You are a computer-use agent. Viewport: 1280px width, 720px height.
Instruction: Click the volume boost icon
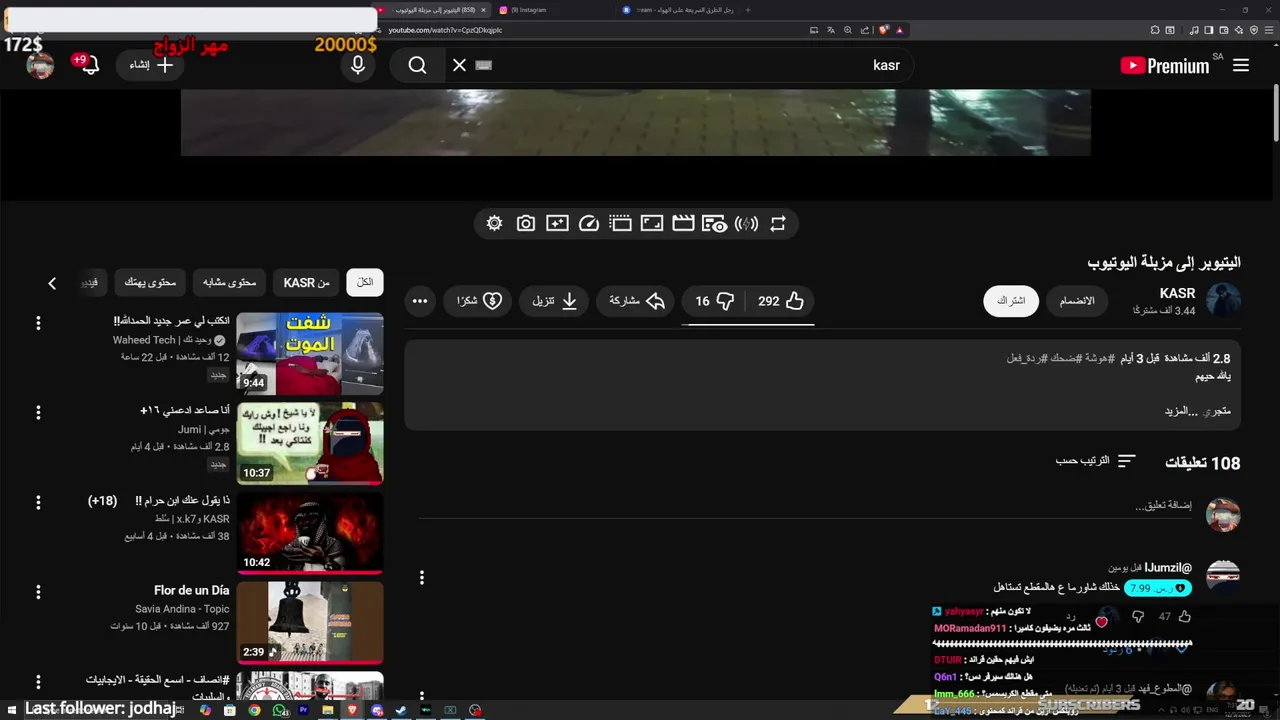click(x=746, y=224)
